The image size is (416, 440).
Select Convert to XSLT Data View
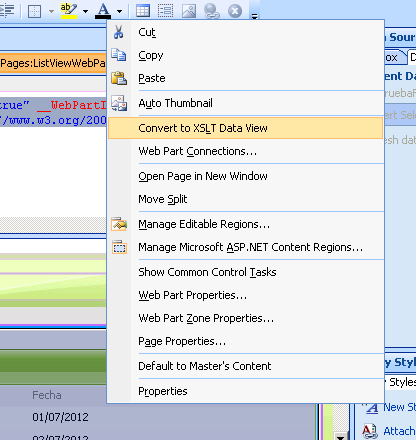coord(246,128)
